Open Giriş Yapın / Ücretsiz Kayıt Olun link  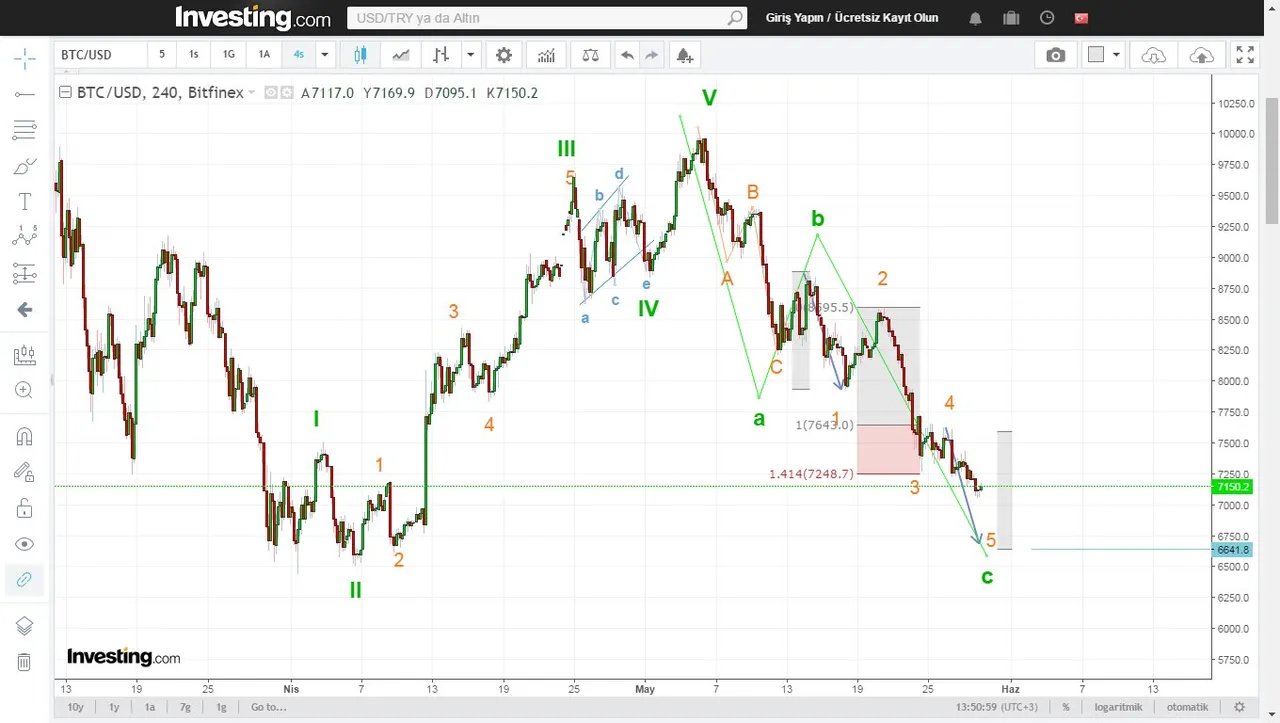852,18
